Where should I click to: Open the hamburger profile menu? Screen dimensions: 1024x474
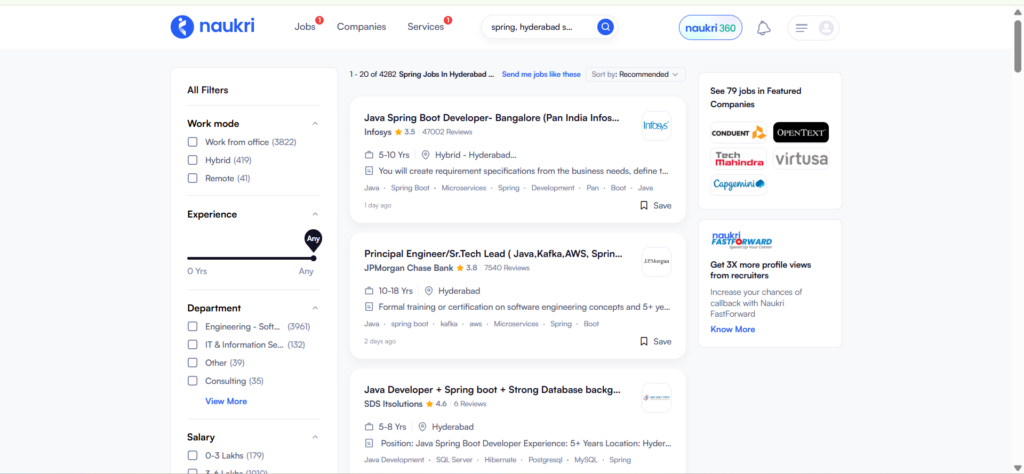coord(802,28)
